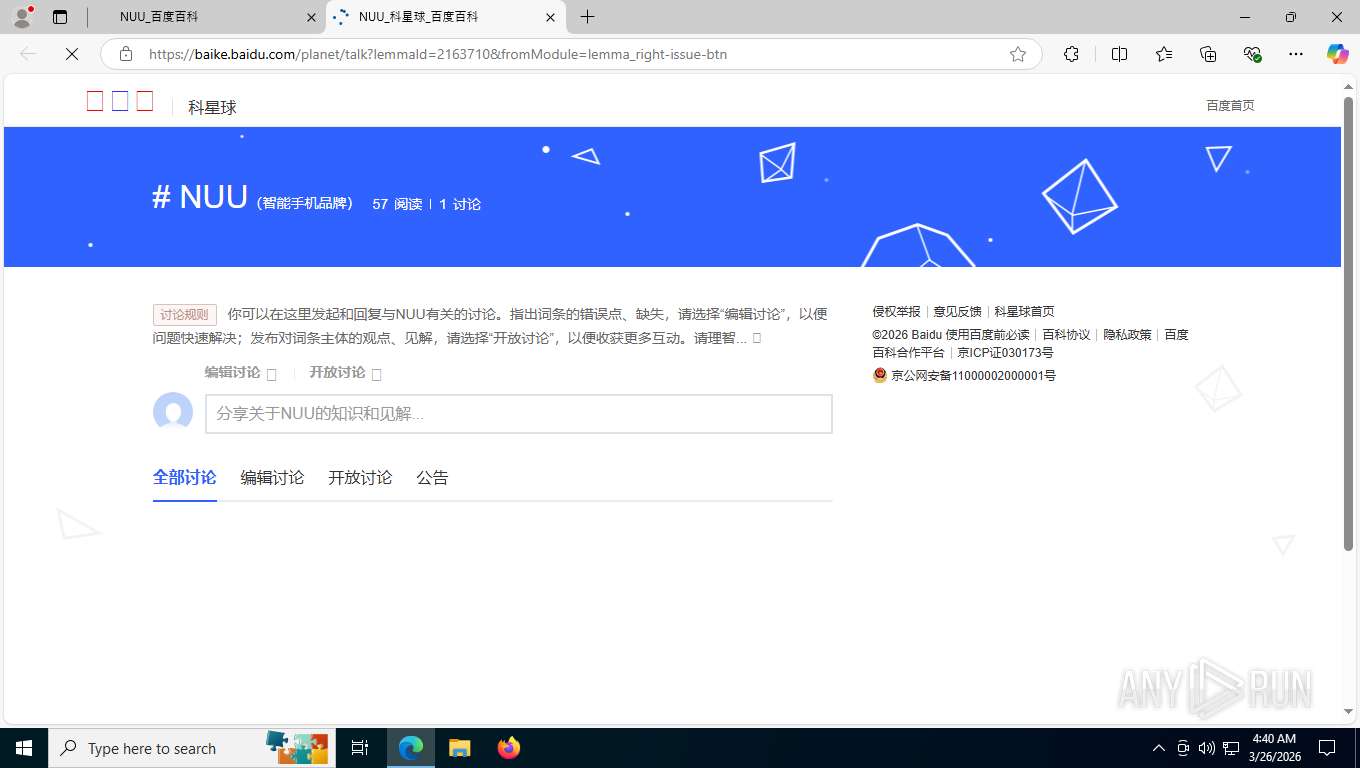Open the Extensions icon
The image size is (1360, 768).
click(x=1071, y=54)
